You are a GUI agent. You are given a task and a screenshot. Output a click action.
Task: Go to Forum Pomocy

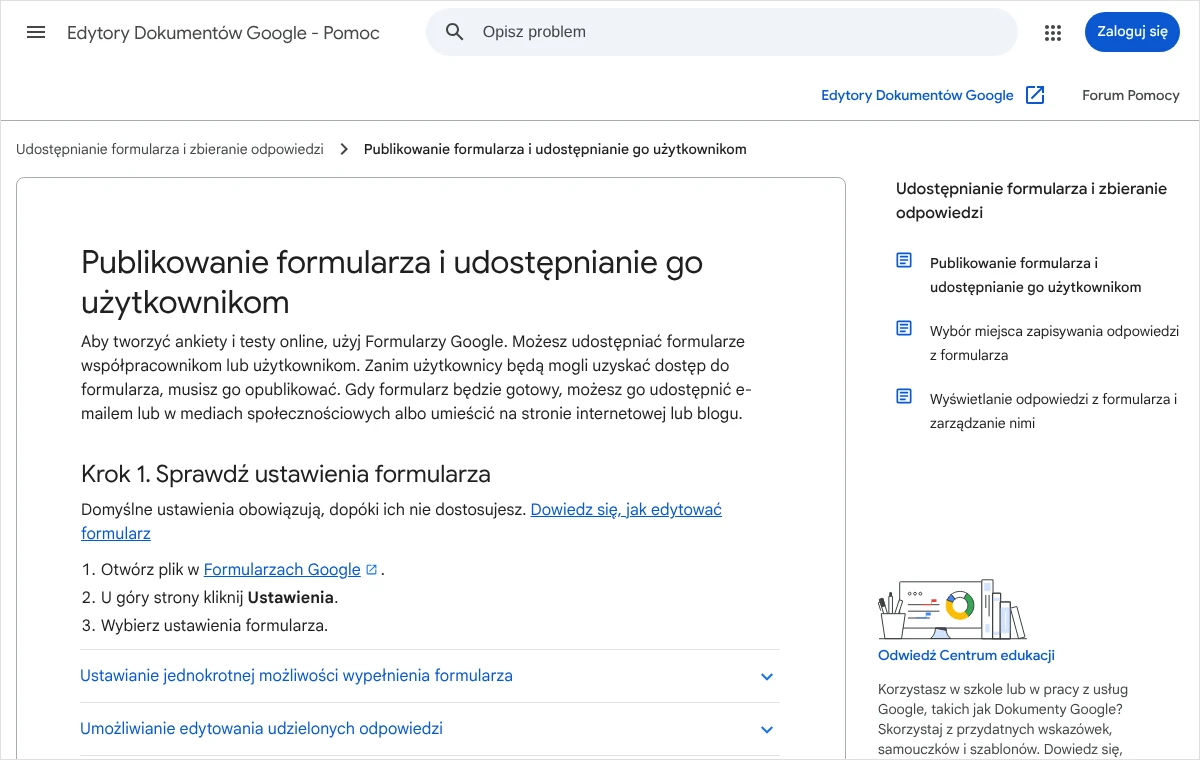pyautogui.click(x=1131, y=95)
